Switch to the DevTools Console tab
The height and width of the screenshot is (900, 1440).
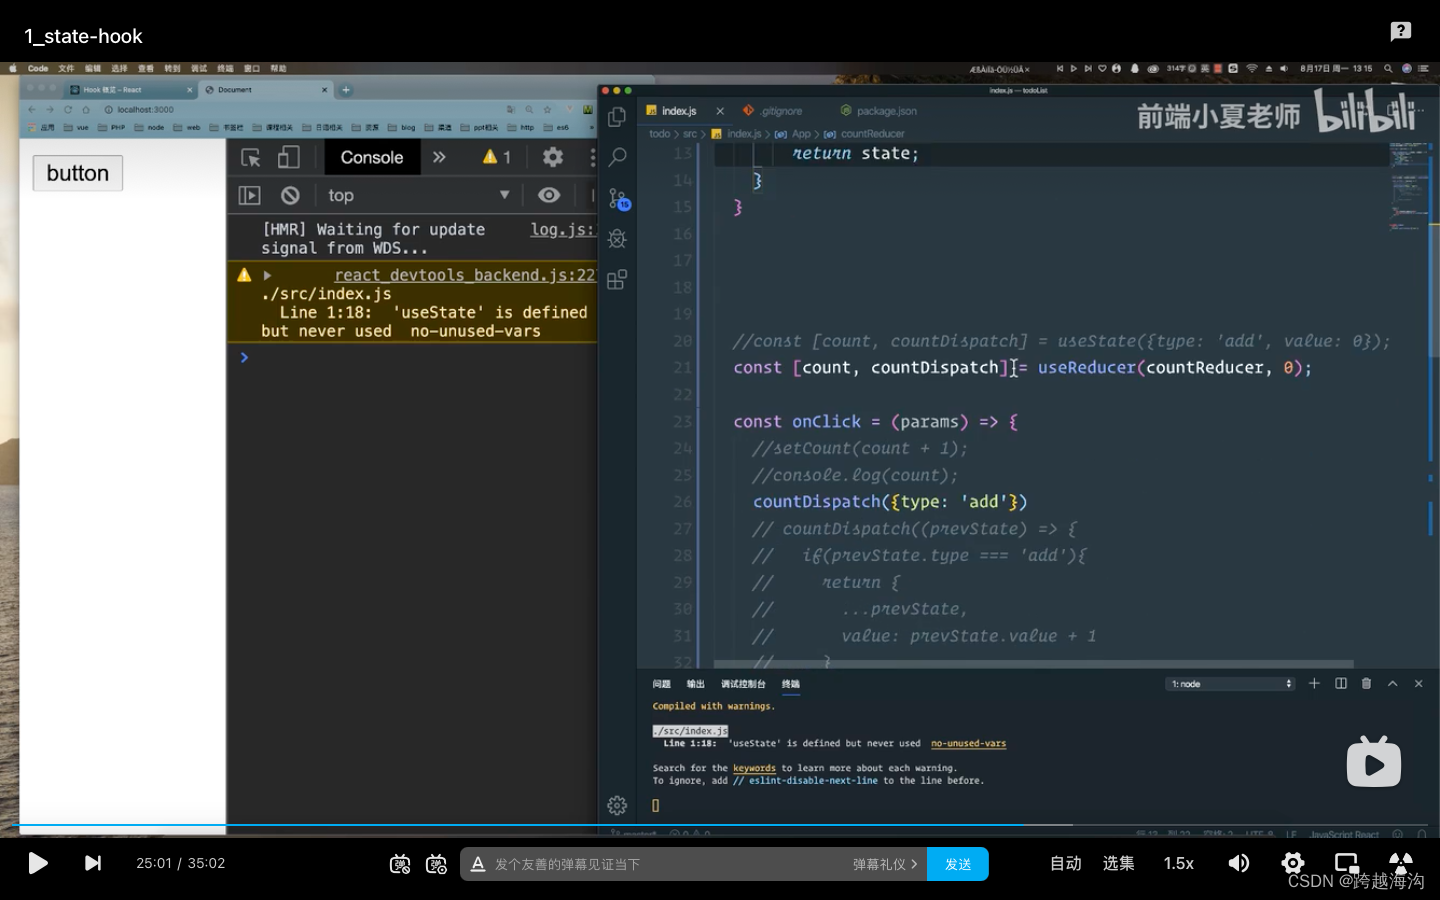372,157
